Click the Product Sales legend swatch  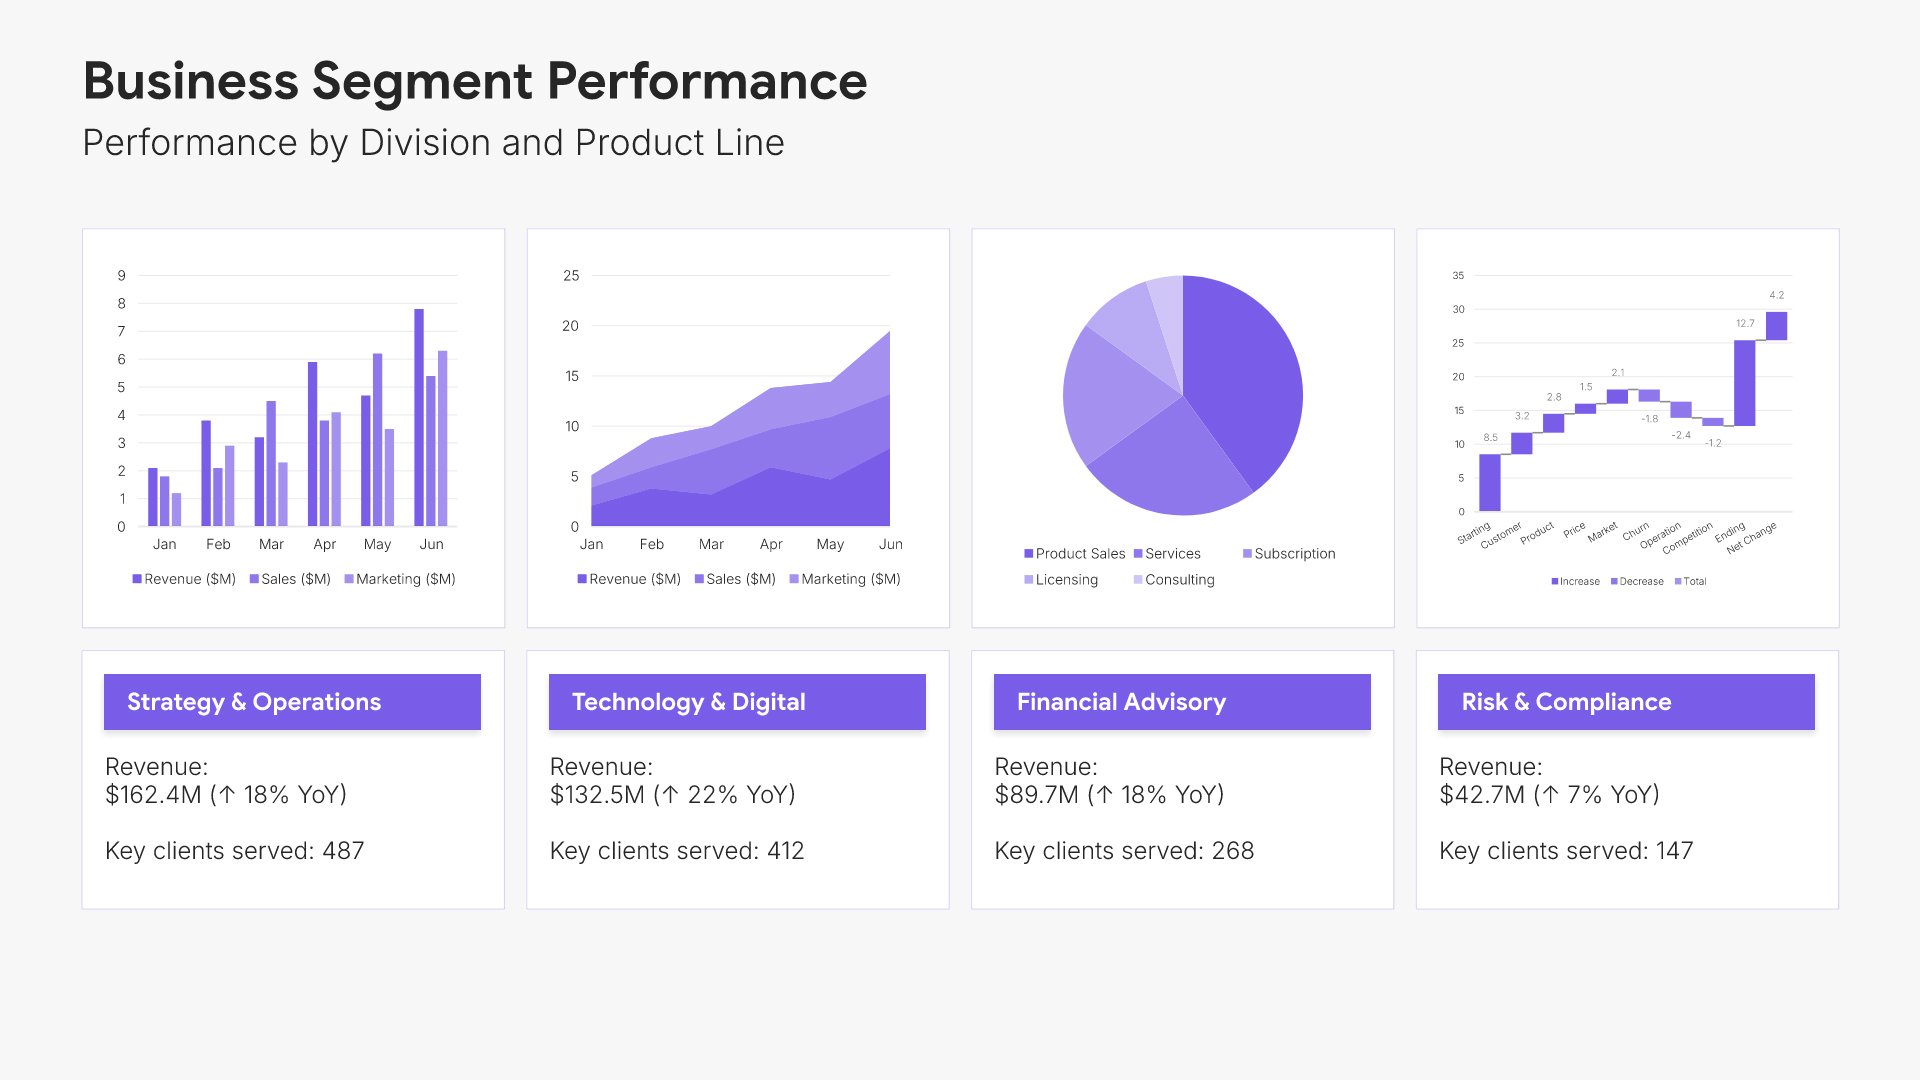[x=1028, y=554]
